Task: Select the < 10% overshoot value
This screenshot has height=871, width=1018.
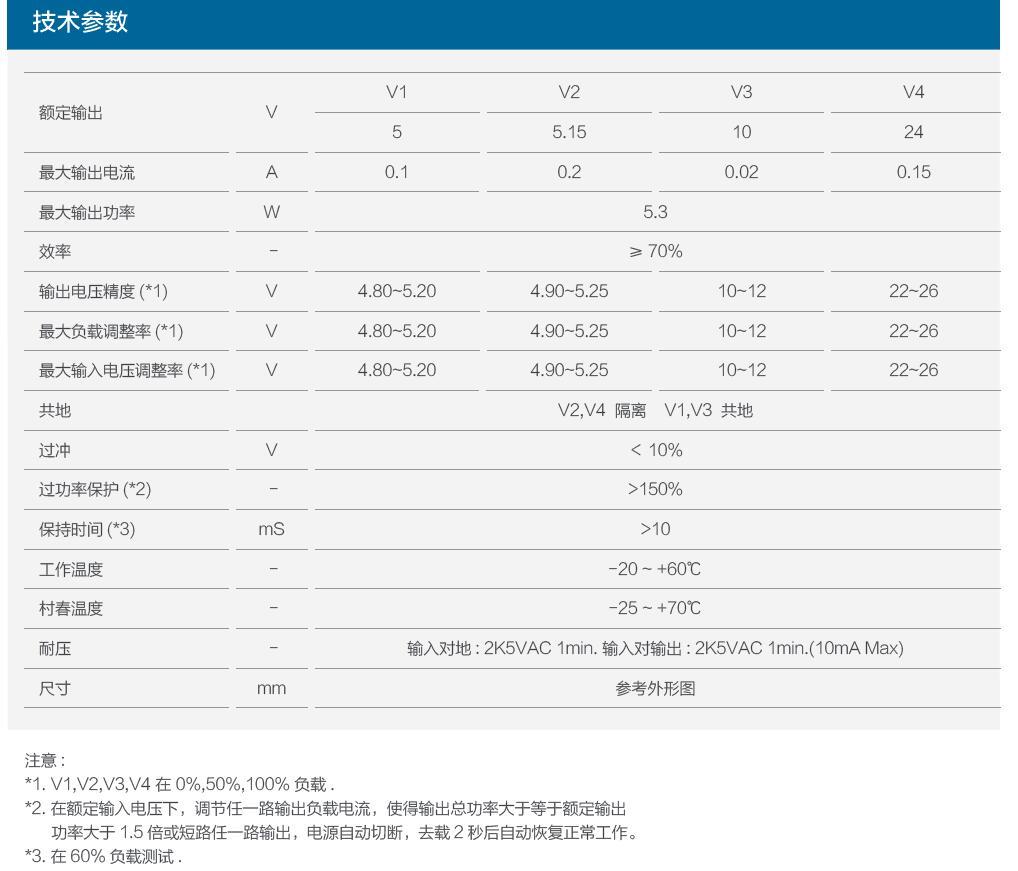Action: (656, 450)
